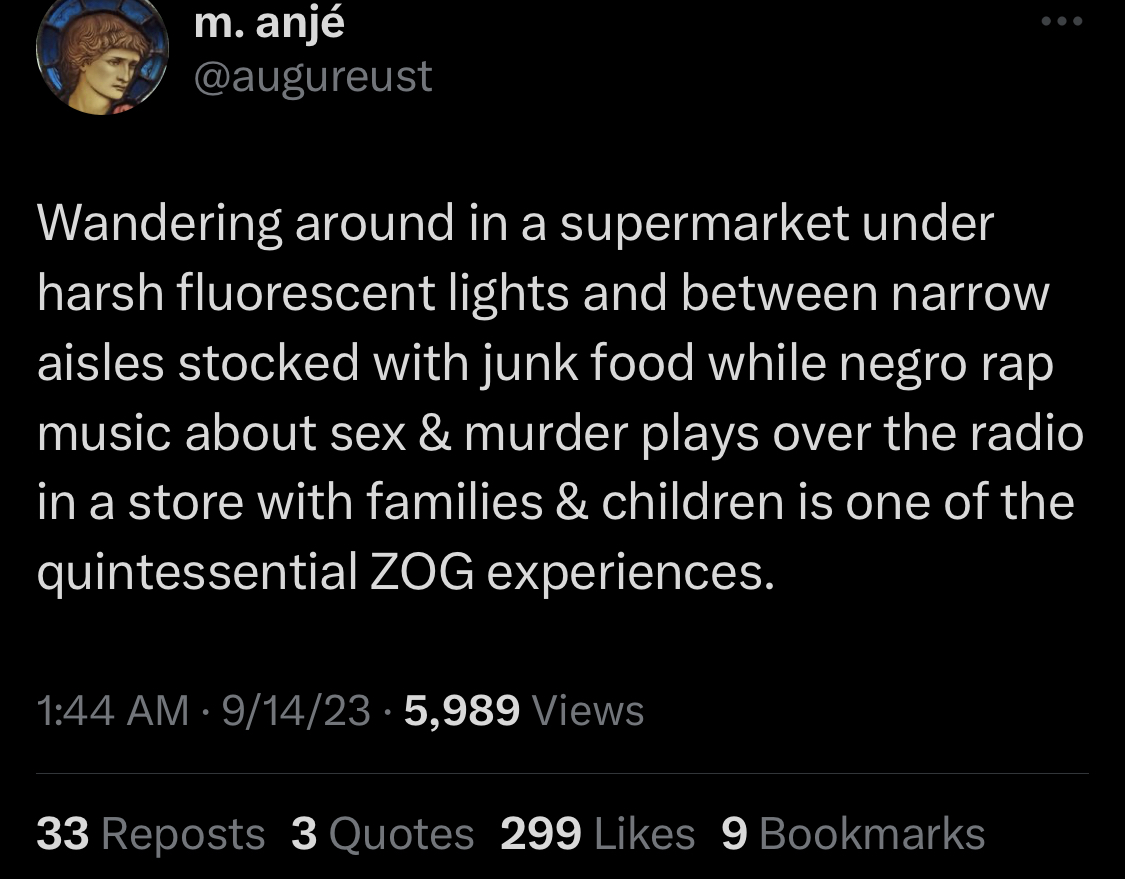Click the 3 quote count number
This screenshot has width=1125, height=879.
(x=304, y=834)
